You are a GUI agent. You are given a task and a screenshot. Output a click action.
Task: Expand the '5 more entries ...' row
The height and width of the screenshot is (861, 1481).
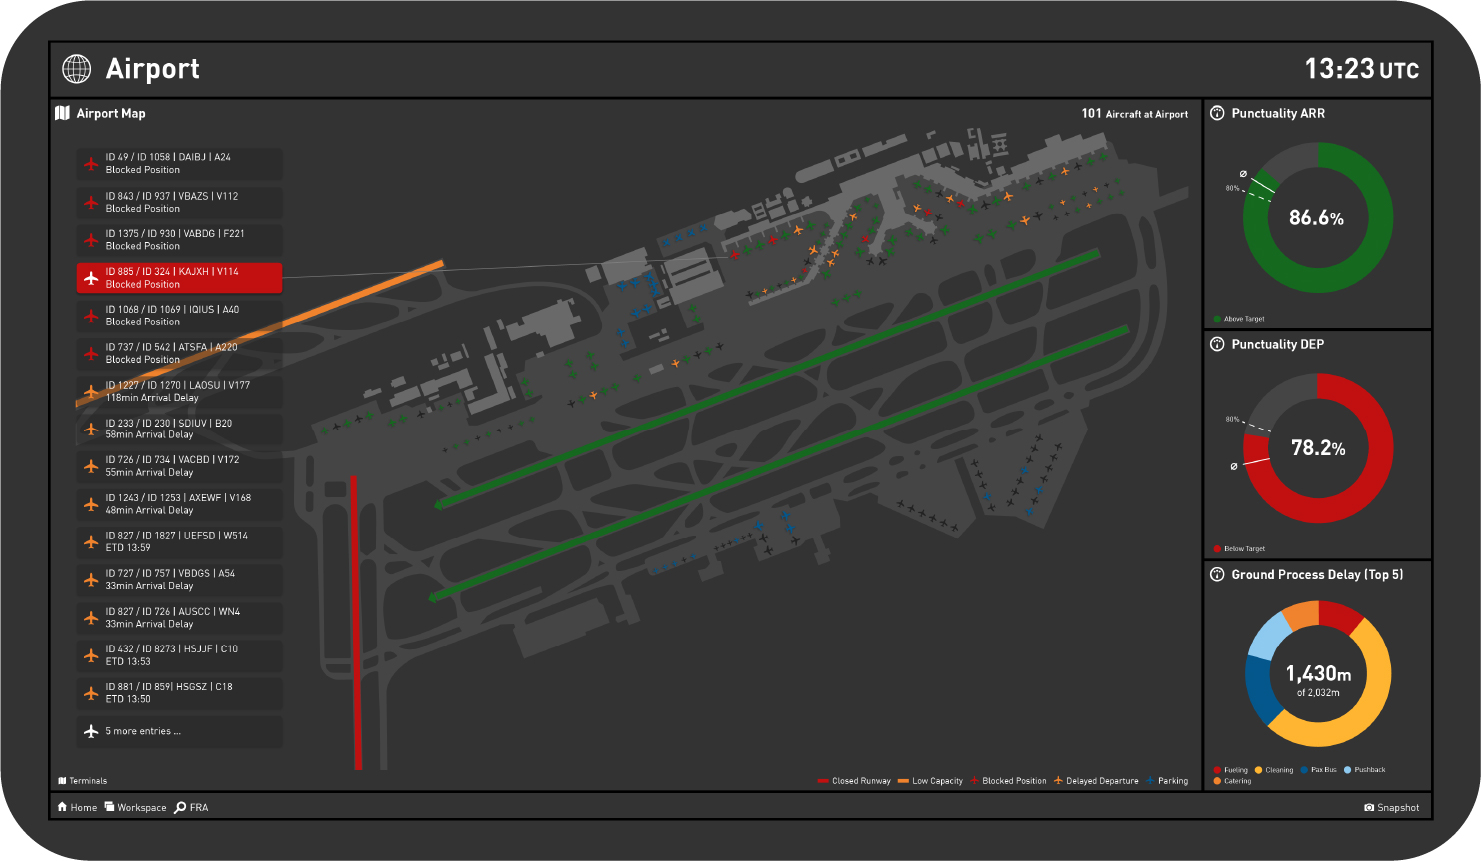[179, 732]
